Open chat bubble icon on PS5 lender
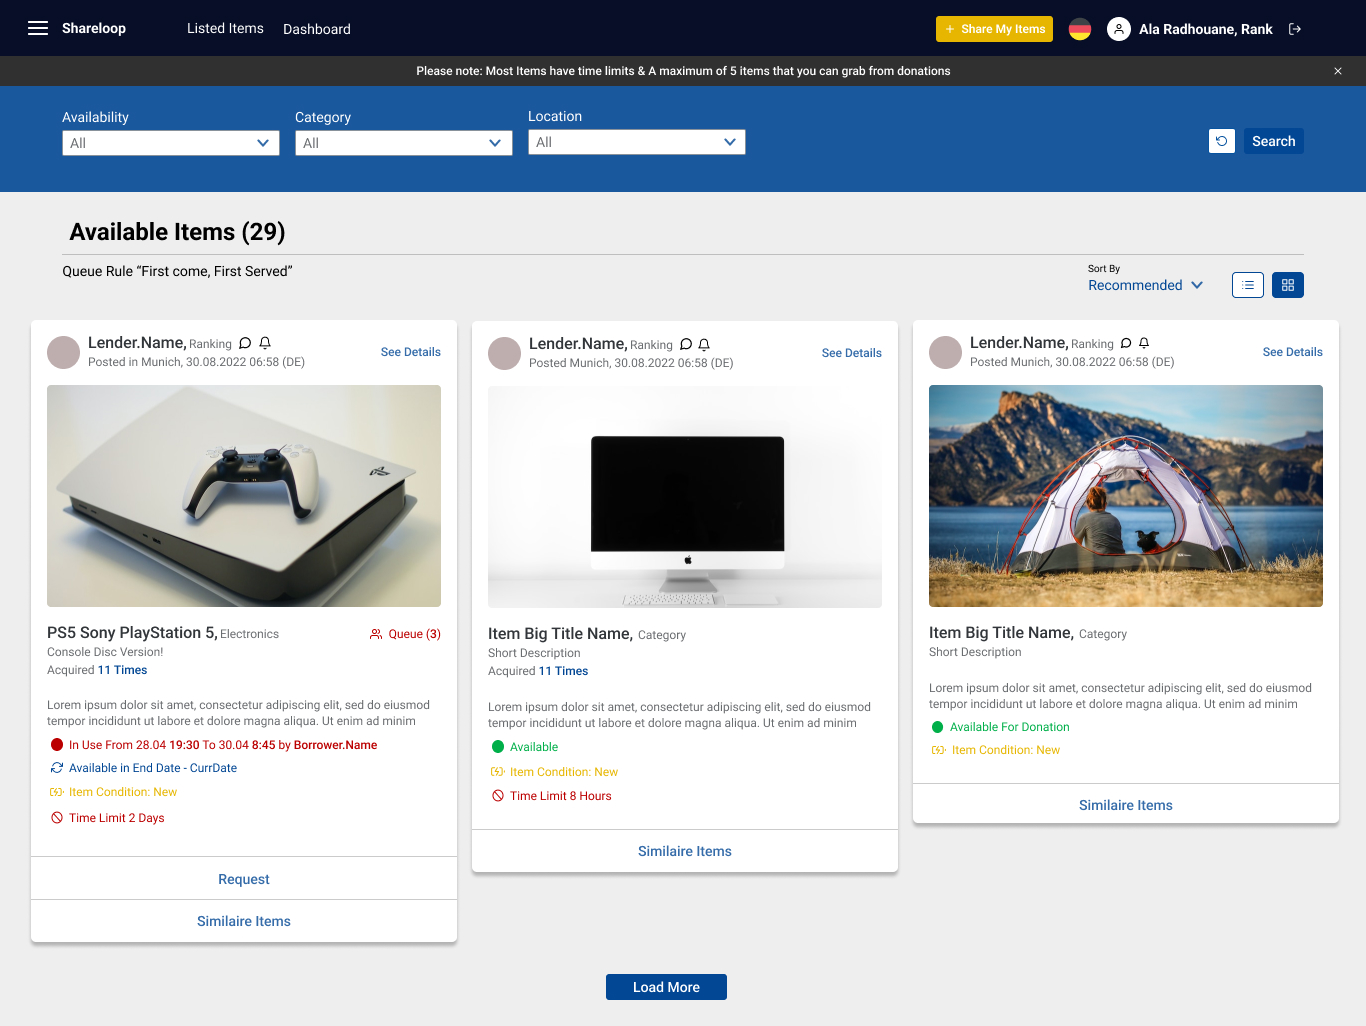 [x=245, y=343]
